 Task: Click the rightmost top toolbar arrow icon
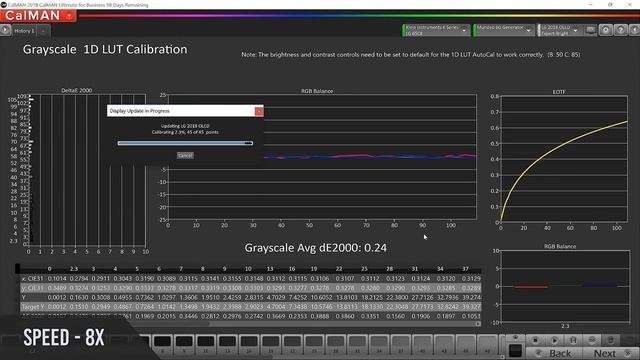tap(634, 30)
